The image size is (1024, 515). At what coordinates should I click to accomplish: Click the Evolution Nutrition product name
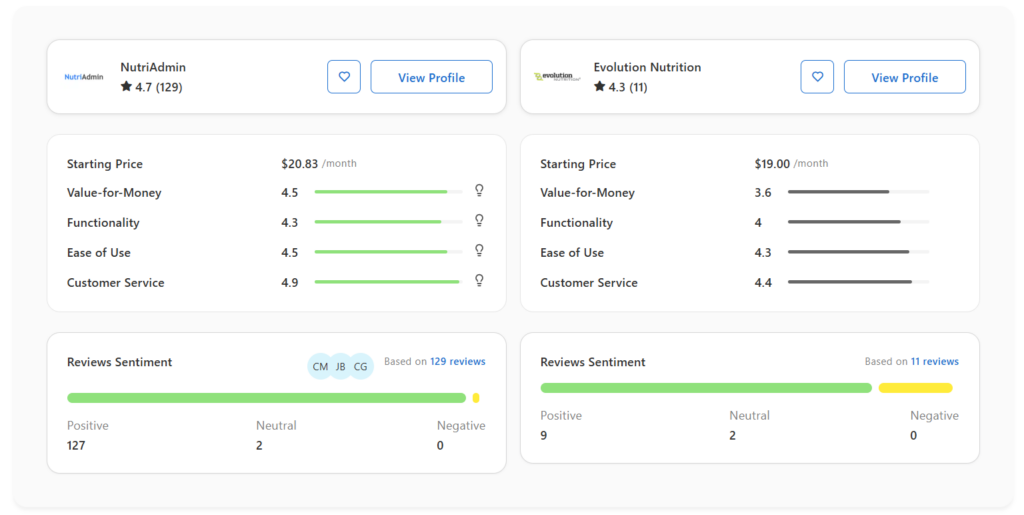(x=647, y=67)
